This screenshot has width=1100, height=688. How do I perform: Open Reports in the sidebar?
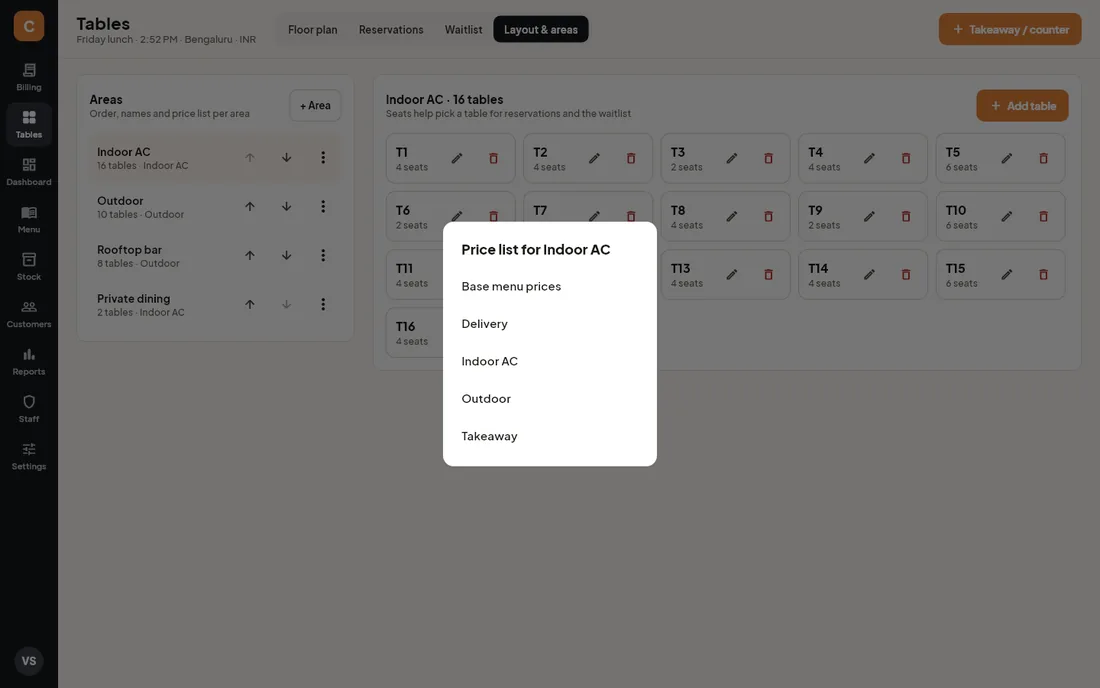click(x=29, y=362)
